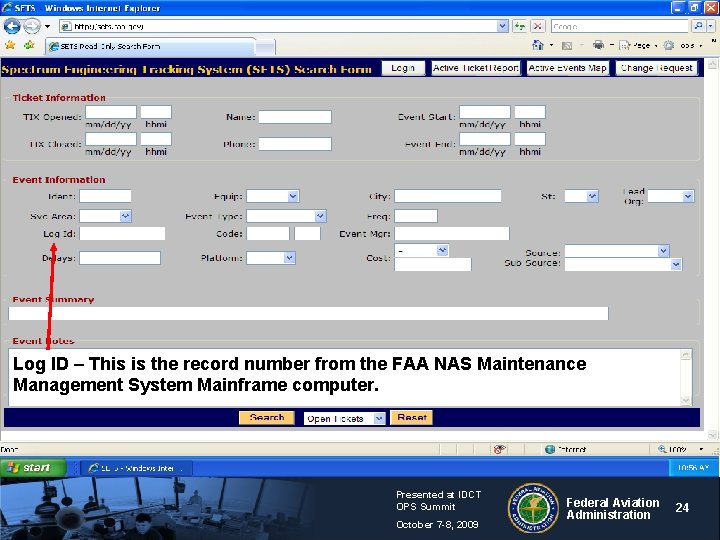The image size is (720, 540).
Task: Click the Internet Explorer taskbar item
Action: click(136, 468)
